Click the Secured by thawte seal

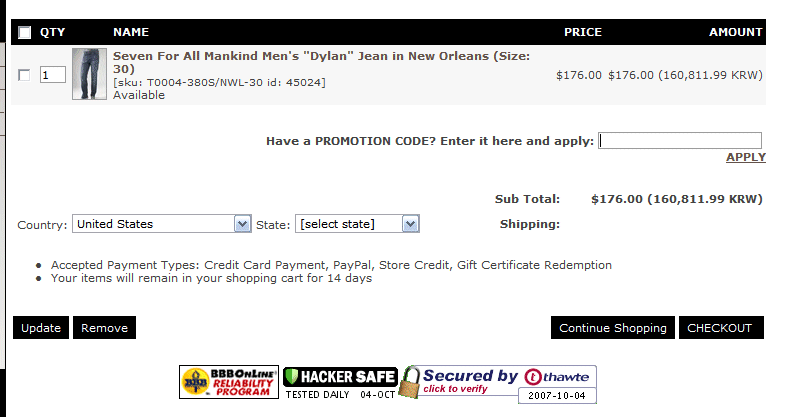(498, 384)
